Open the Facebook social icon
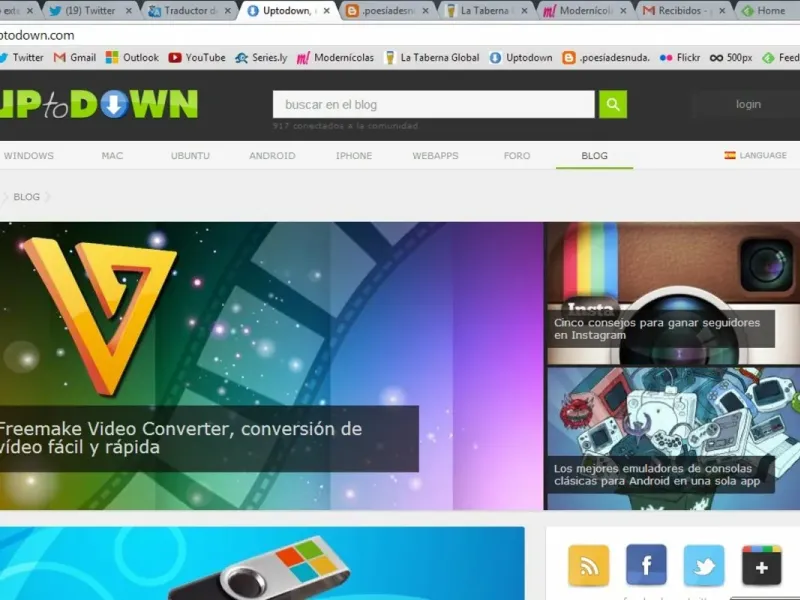This screenshot has height=600, width=800. pos(646,565)
